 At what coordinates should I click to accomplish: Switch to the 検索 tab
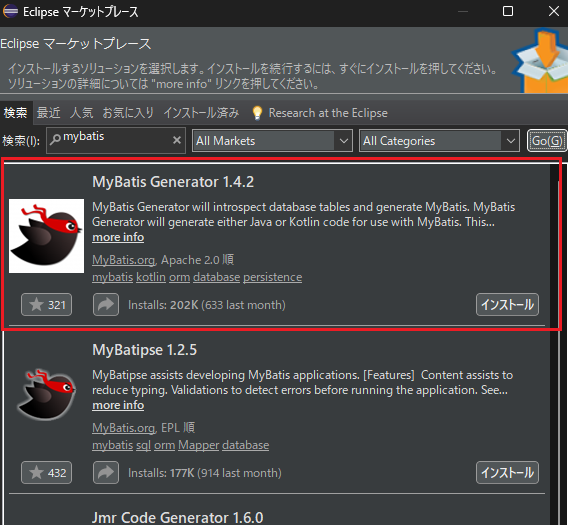pos(16,113)
